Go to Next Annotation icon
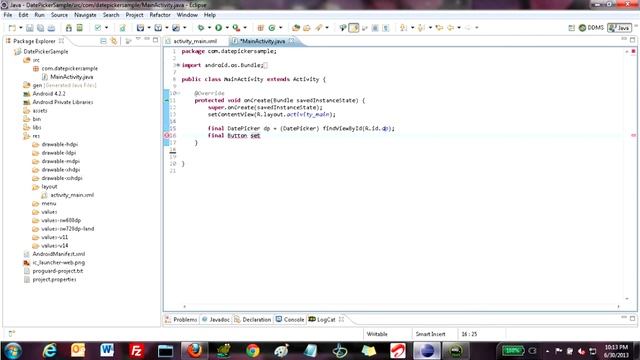Screen dimensions: 640x360 click(403, 28)
